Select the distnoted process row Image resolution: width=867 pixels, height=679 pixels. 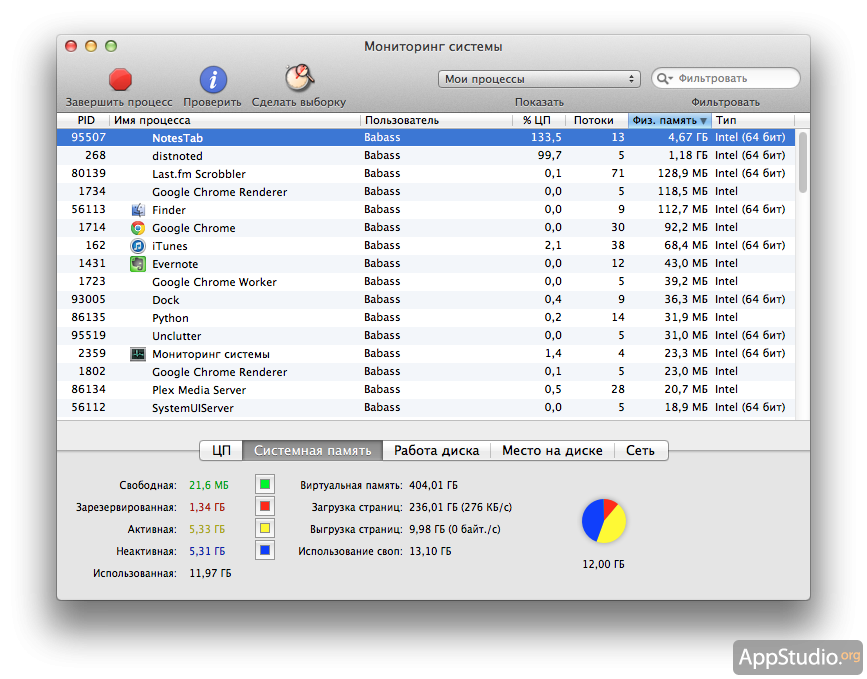400,156
